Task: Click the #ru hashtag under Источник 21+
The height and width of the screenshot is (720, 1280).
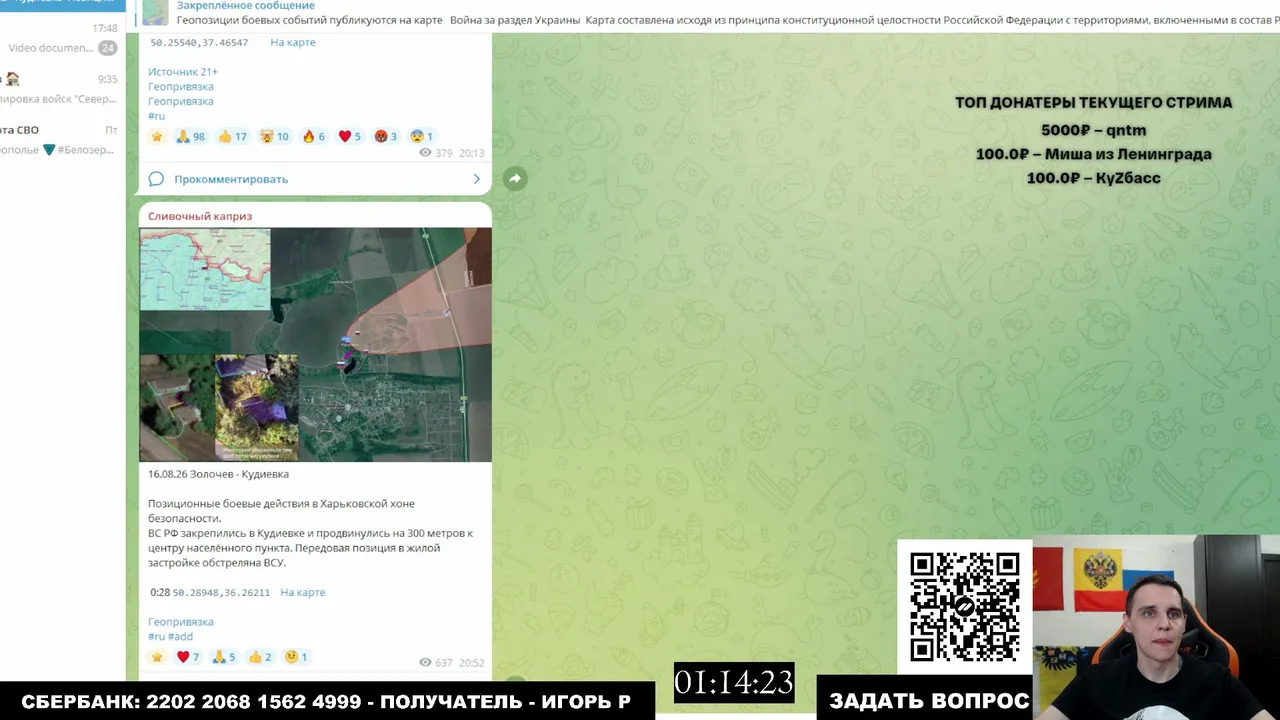Action: click(x=157, y=116)
